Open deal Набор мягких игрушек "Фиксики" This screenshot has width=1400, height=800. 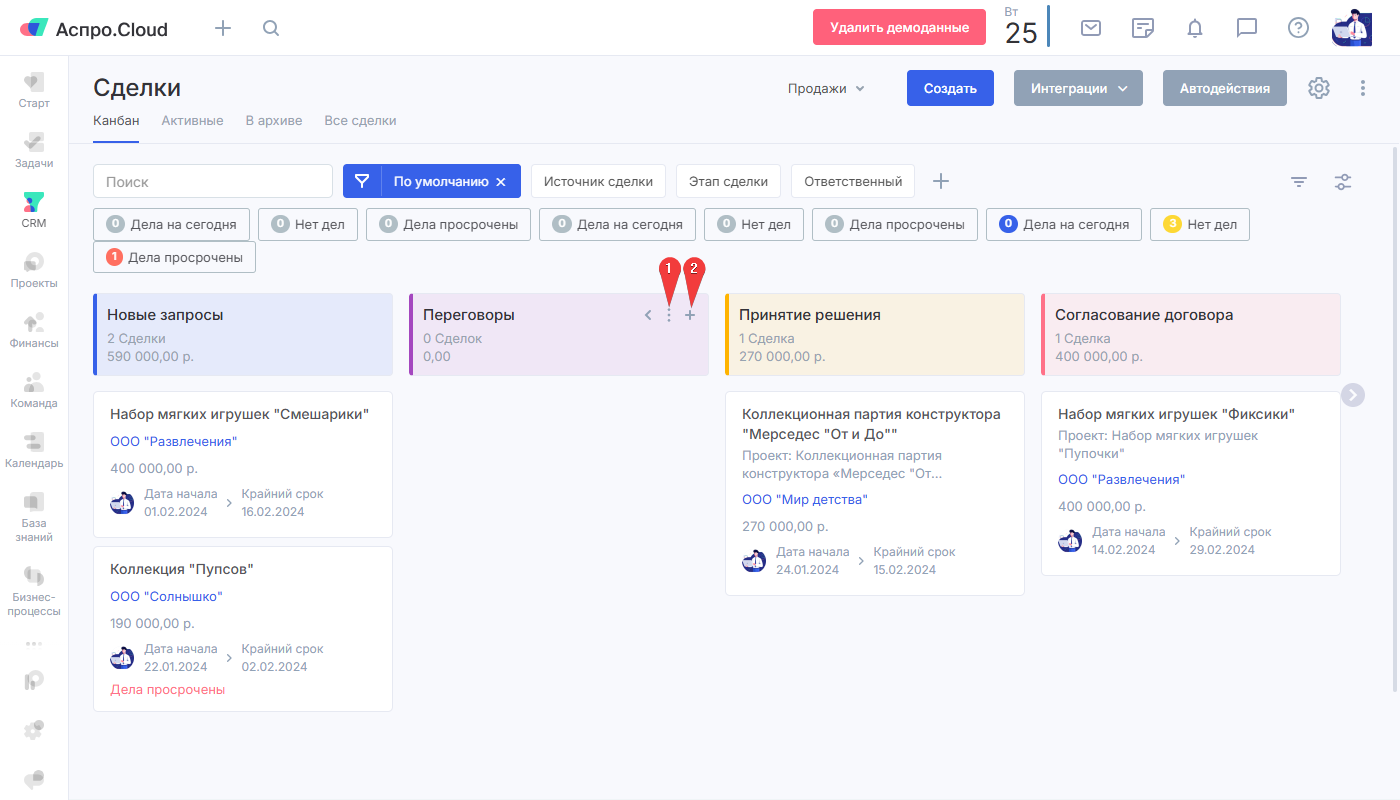tap(1176, 413)
